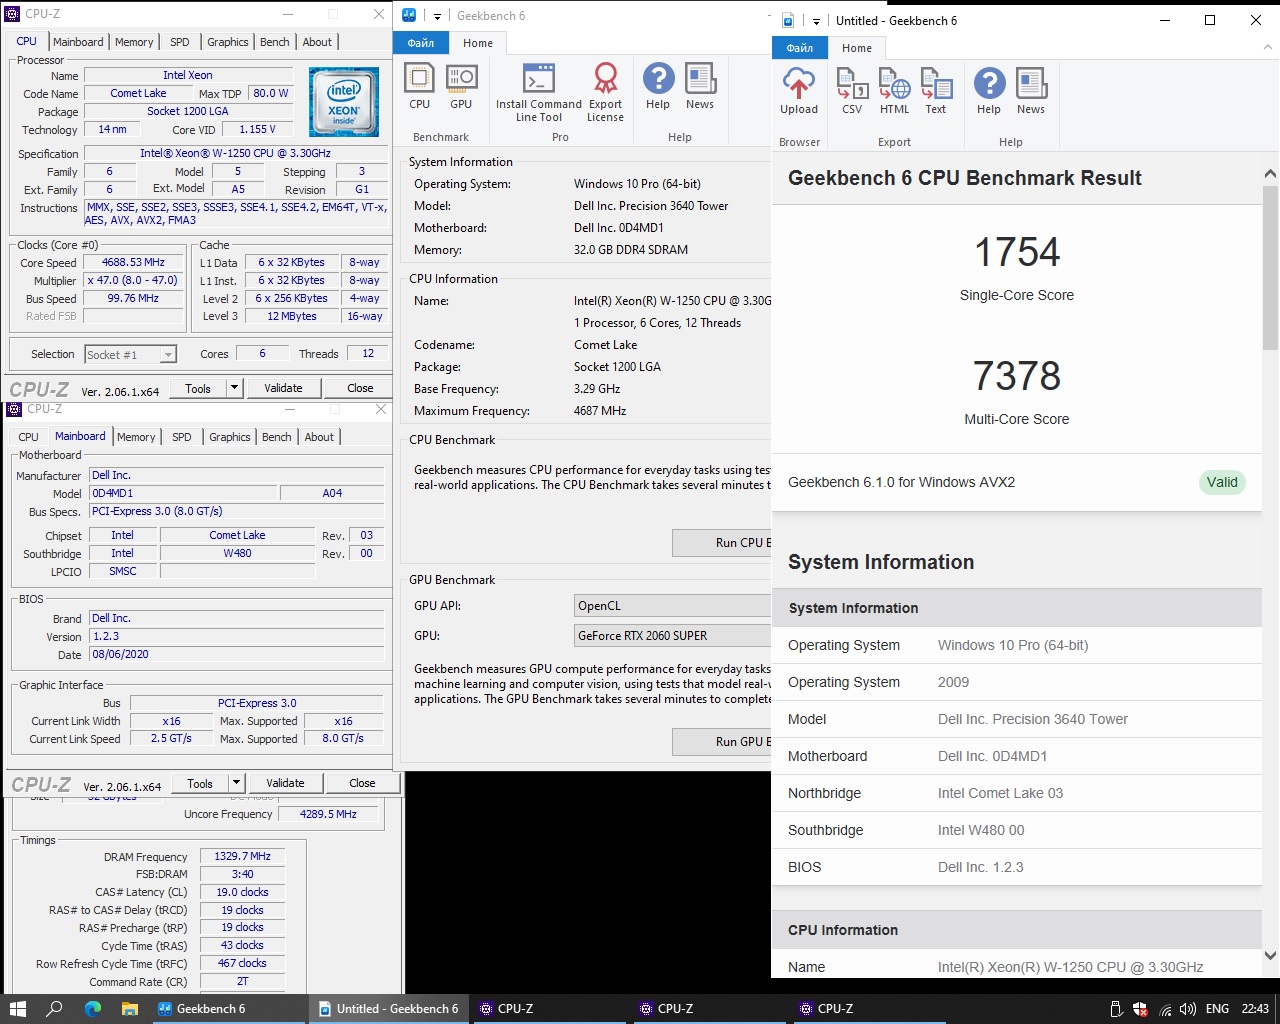Open Tools dropdown arrow in second CPU-Z
The height and width of the screenshot is (1024, 1280).
(x=236, y=783)
